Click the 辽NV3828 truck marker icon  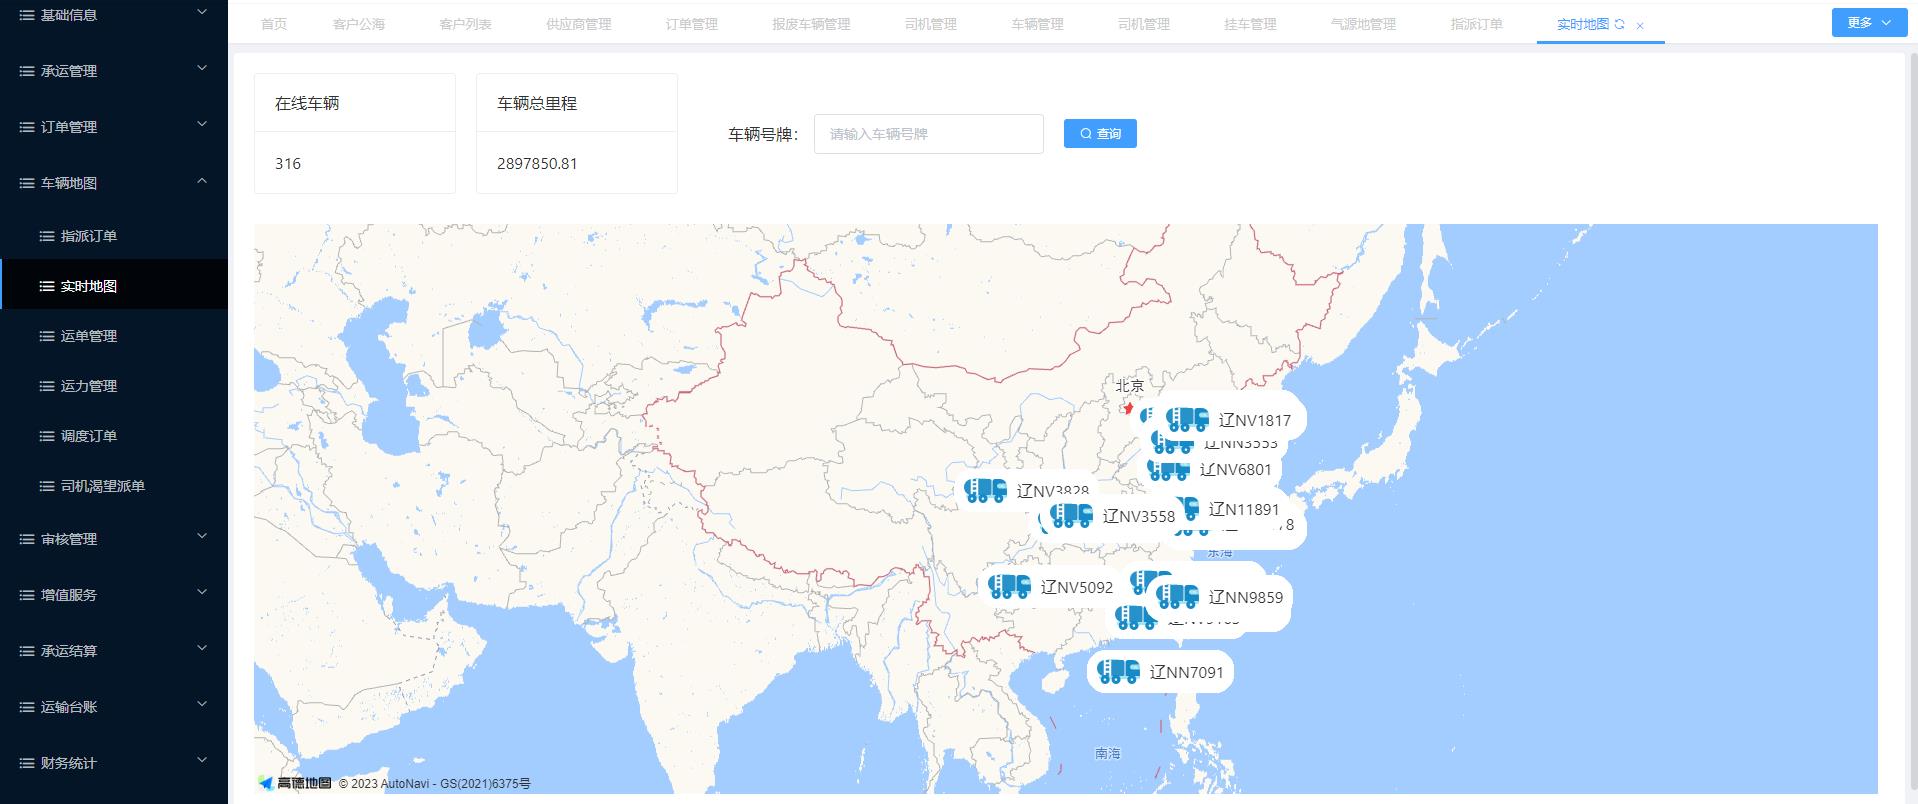(986, 490)
